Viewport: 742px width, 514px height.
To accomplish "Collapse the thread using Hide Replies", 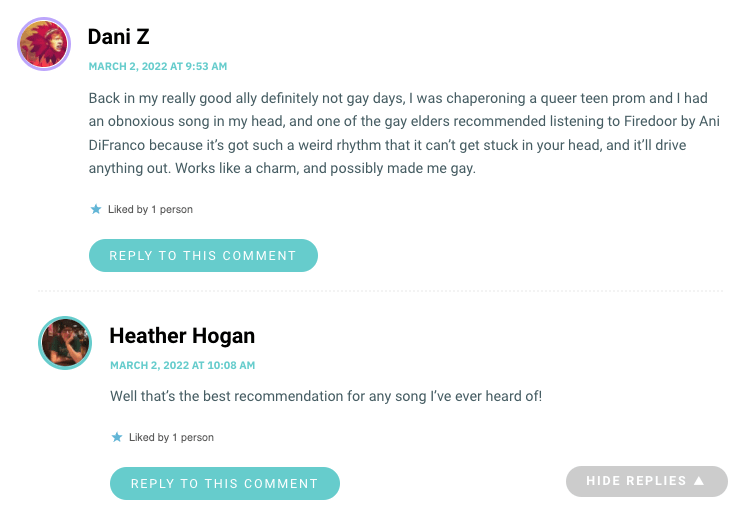I will click(646, 481).
